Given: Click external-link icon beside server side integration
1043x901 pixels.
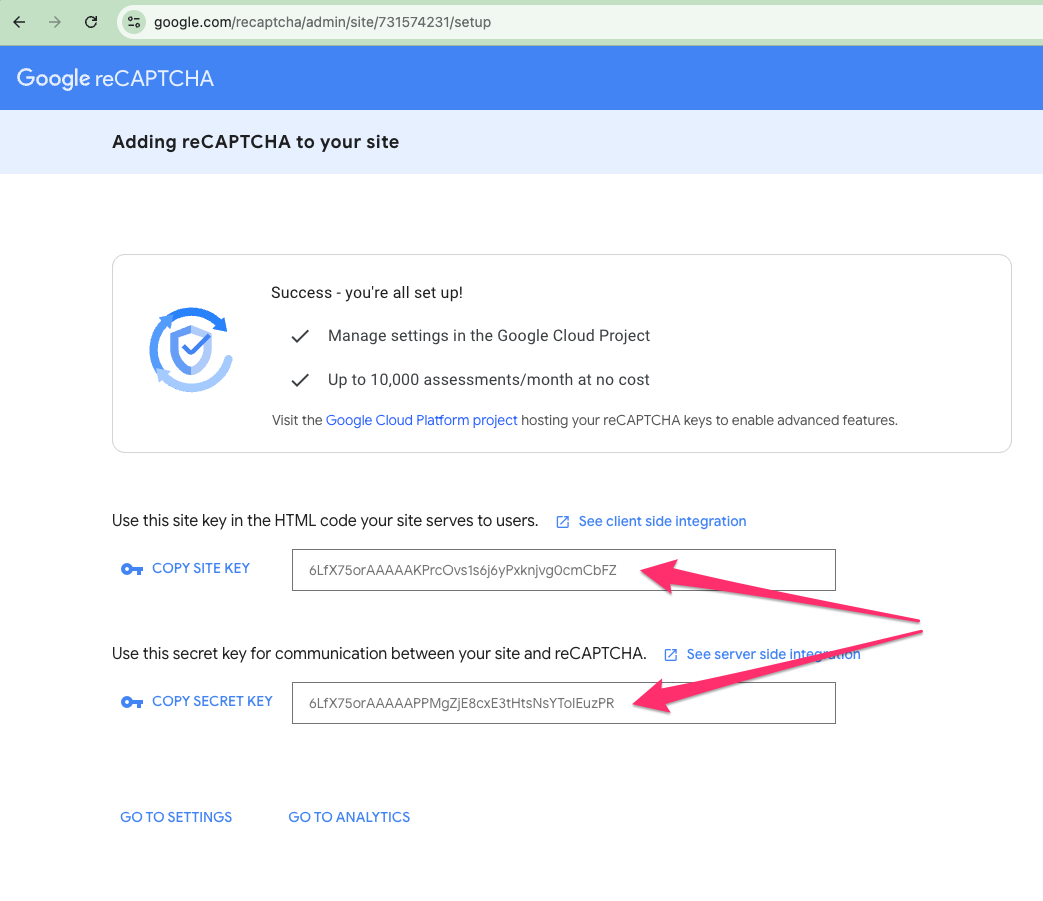Looking at the screenshot, I should click(670, 655).
